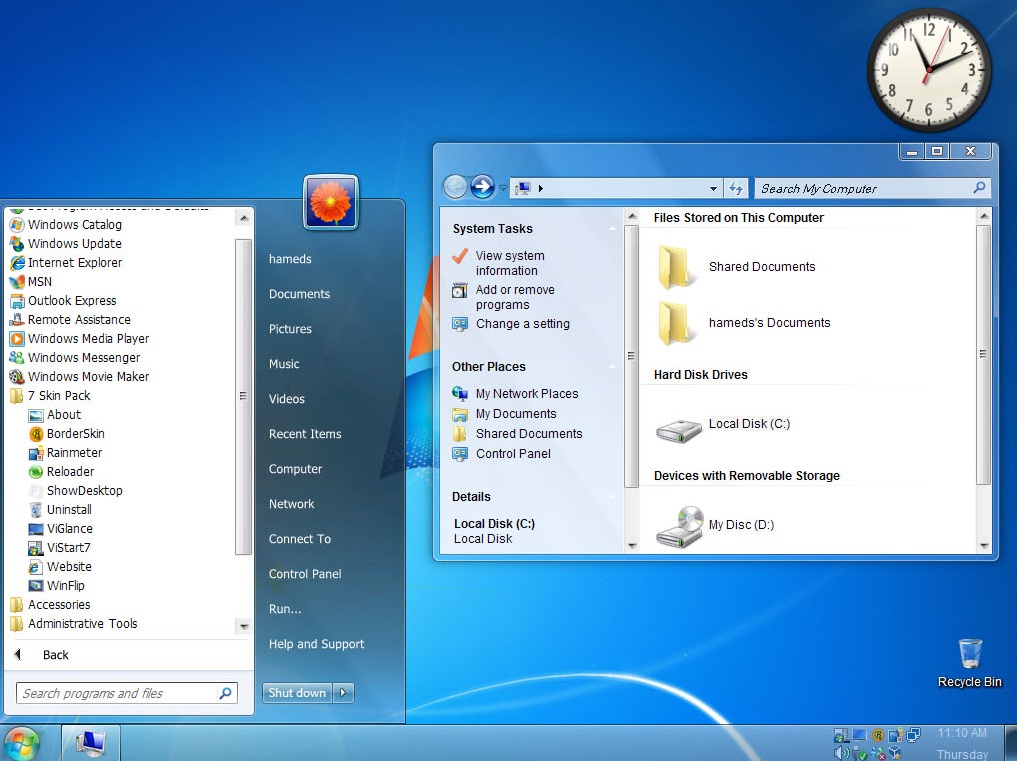Viewport: 1017px width, 761px height.
Task: Open the address bar dropdown arrow
Action: pos(713,189)
